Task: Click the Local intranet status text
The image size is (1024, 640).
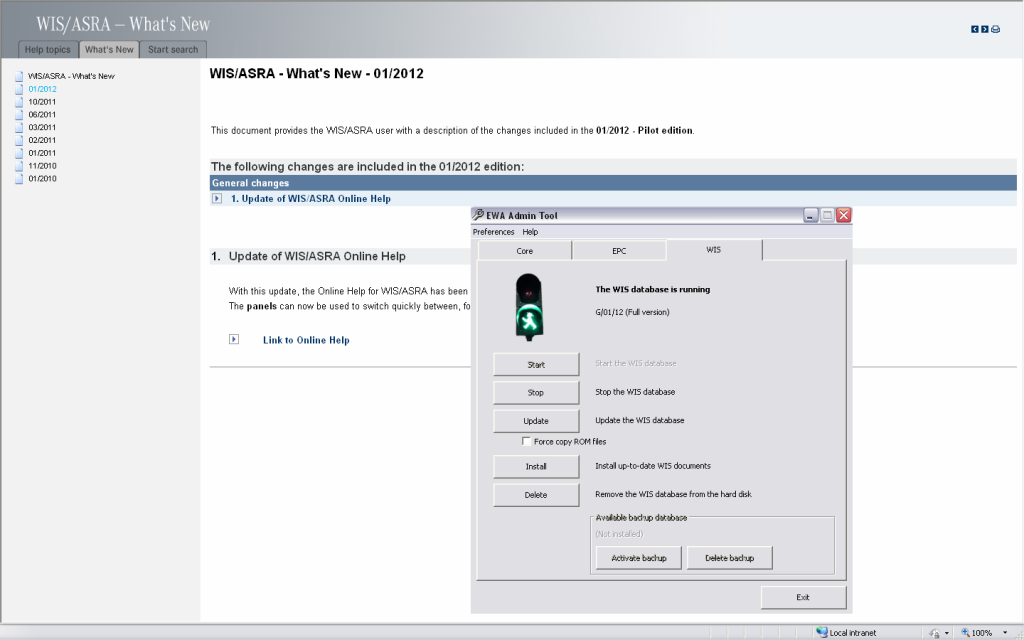Action: tap(853, 633)
